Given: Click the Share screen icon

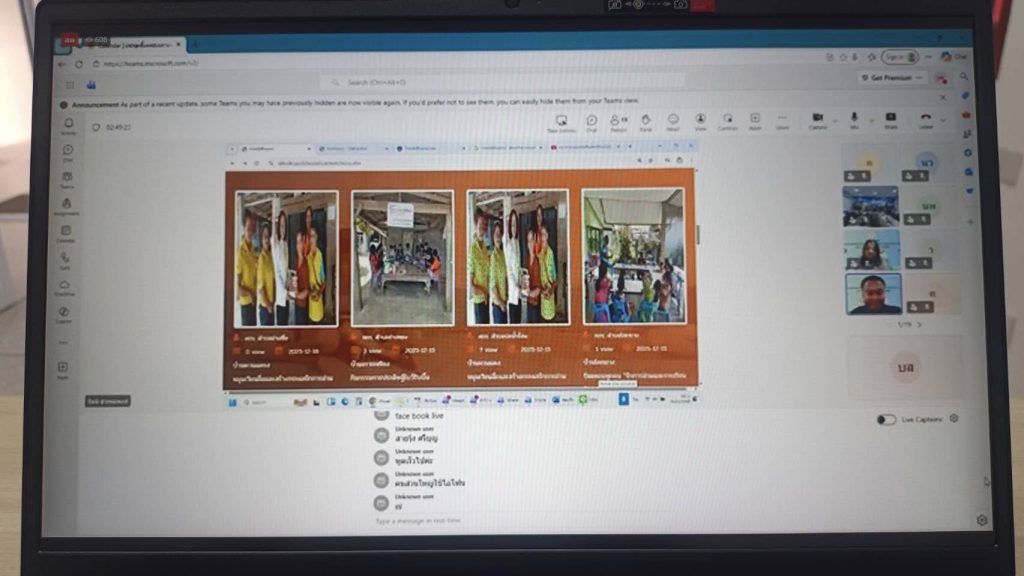Looking at the screenshot, I should click(891, 121).
